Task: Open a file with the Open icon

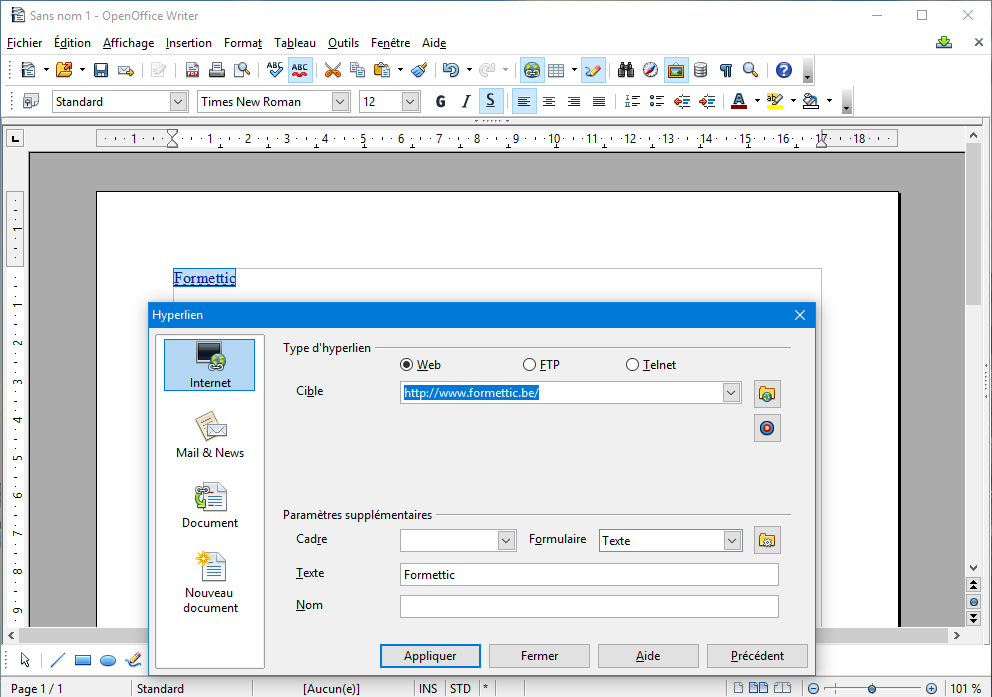Action: coord(64,70)
